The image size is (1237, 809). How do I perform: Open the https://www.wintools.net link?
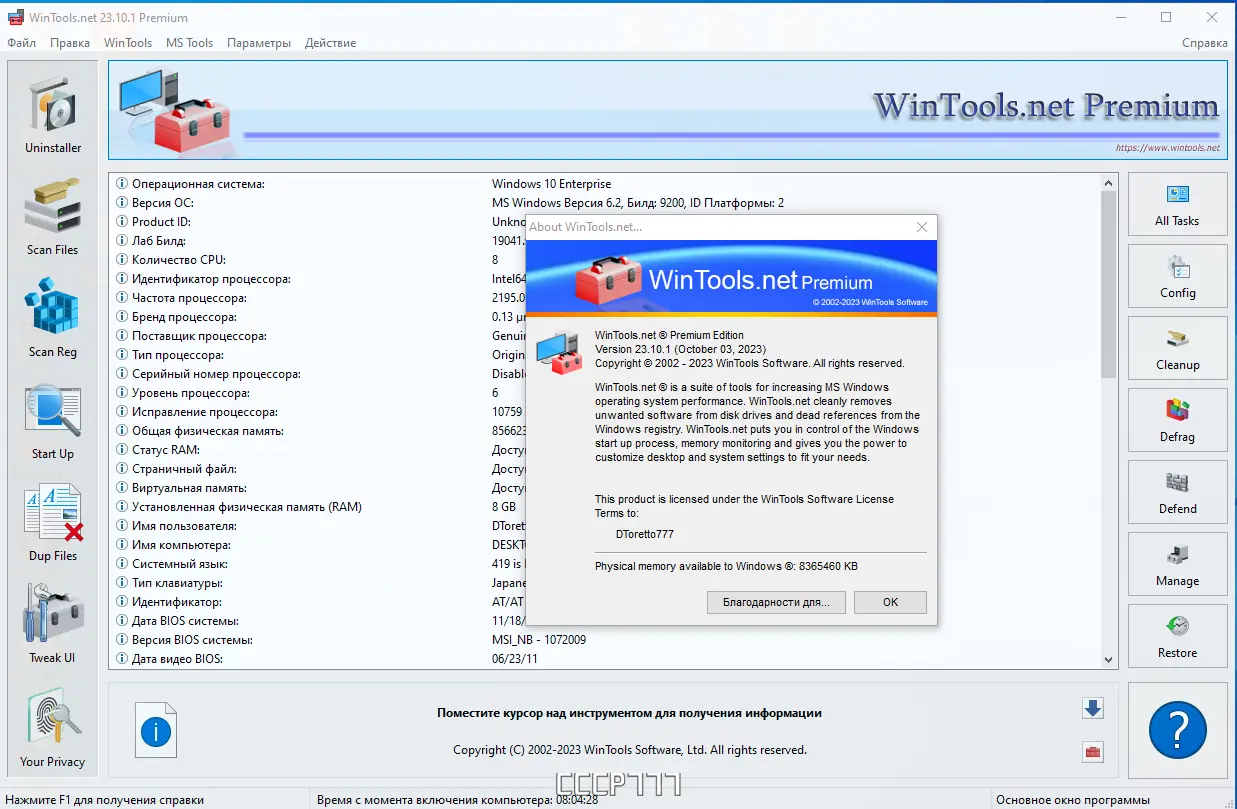[1167, 148]
